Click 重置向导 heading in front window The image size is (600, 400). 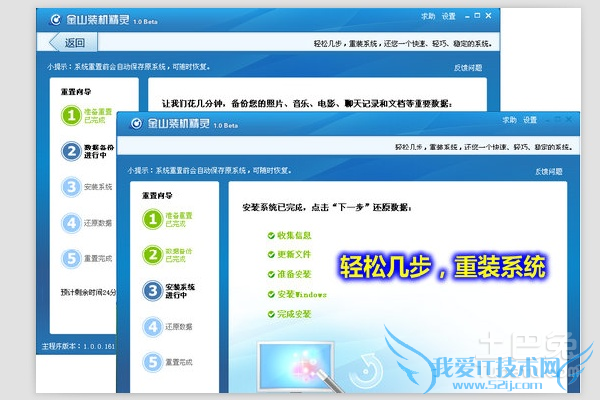pyautogui.click(x=157, y=196)
